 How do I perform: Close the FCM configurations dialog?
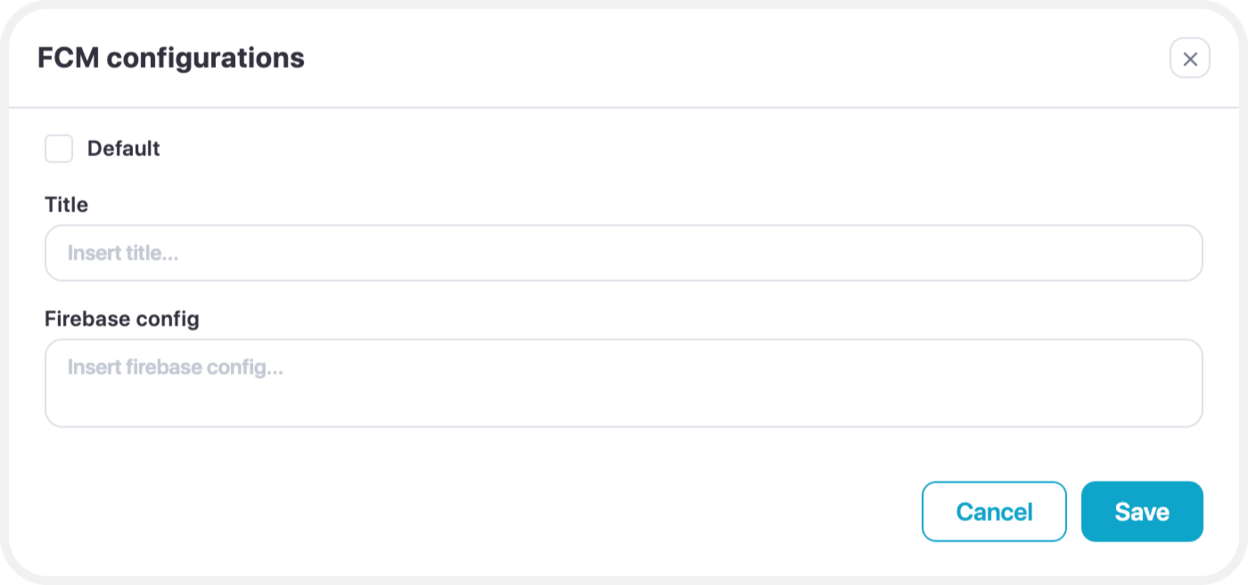[x=1189, y=59]
